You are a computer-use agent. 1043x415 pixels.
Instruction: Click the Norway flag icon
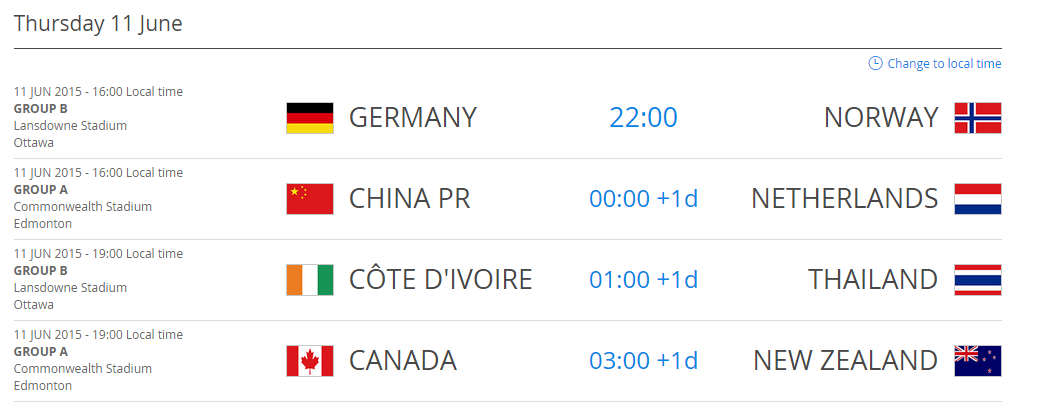(978, 118)
